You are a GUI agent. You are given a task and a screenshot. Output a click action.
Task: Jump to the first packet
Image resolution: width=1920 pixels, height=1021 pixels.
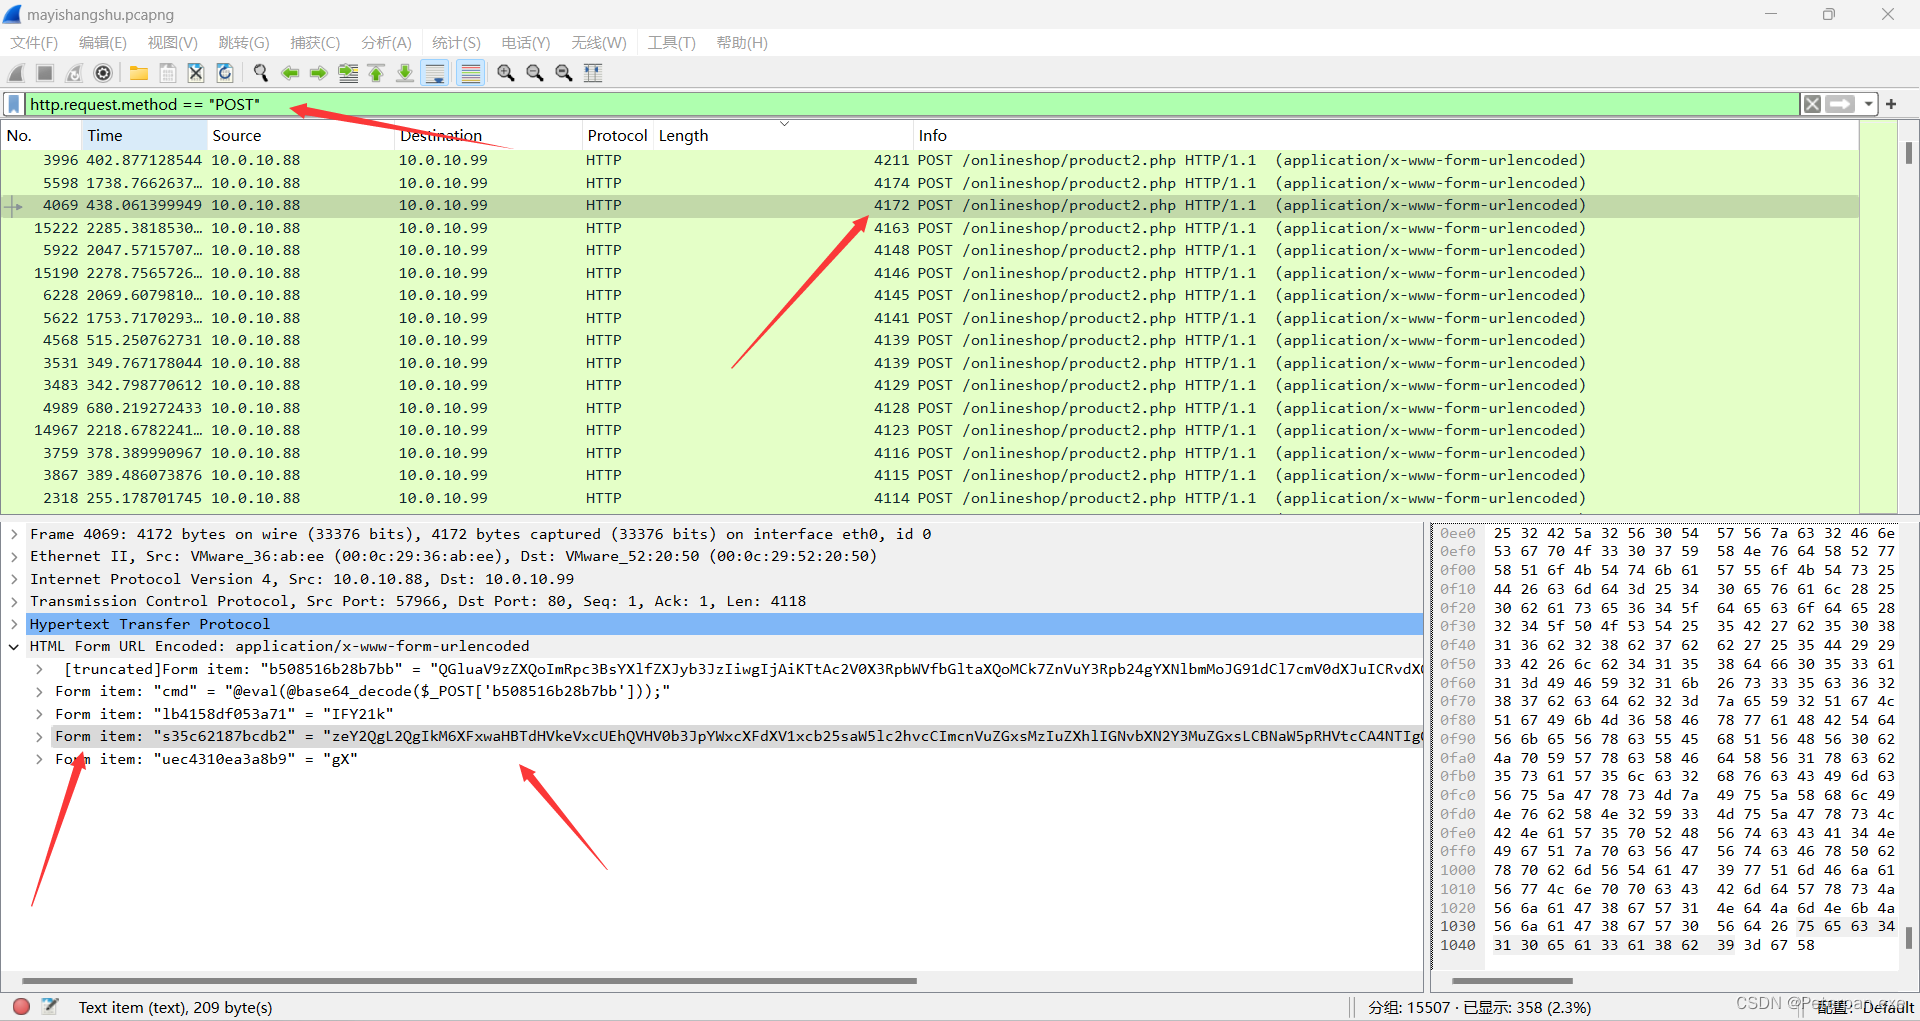click(x=376, y=73)
